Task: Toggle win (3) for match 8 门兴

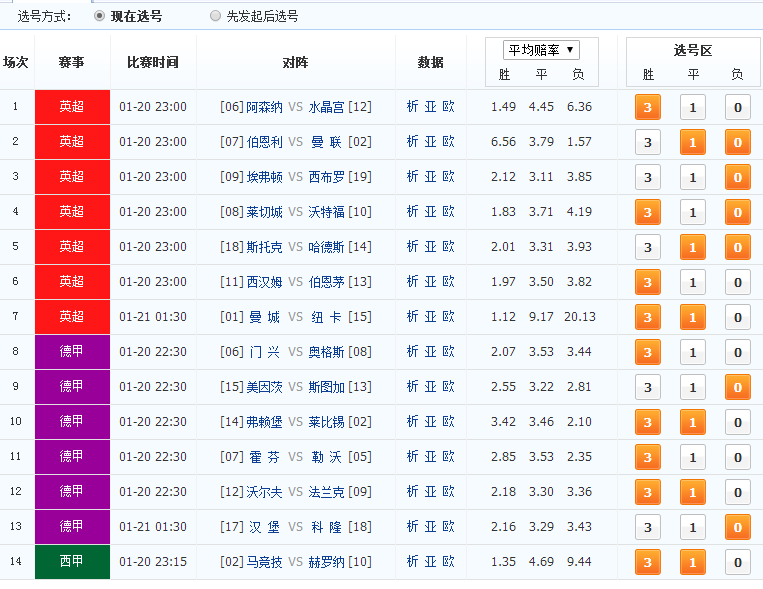Action: pos(648,352)
